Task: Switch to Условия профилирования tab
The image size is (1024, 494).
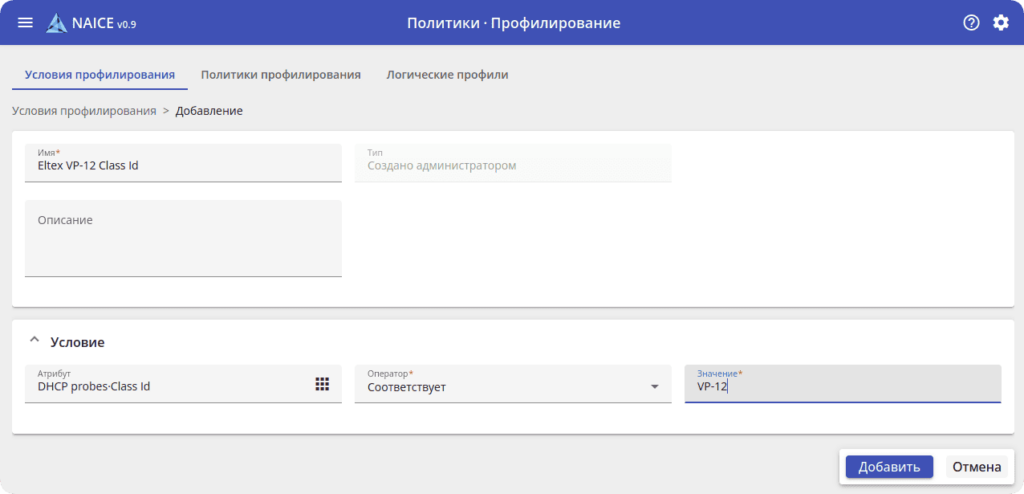Action: (99, 75)
